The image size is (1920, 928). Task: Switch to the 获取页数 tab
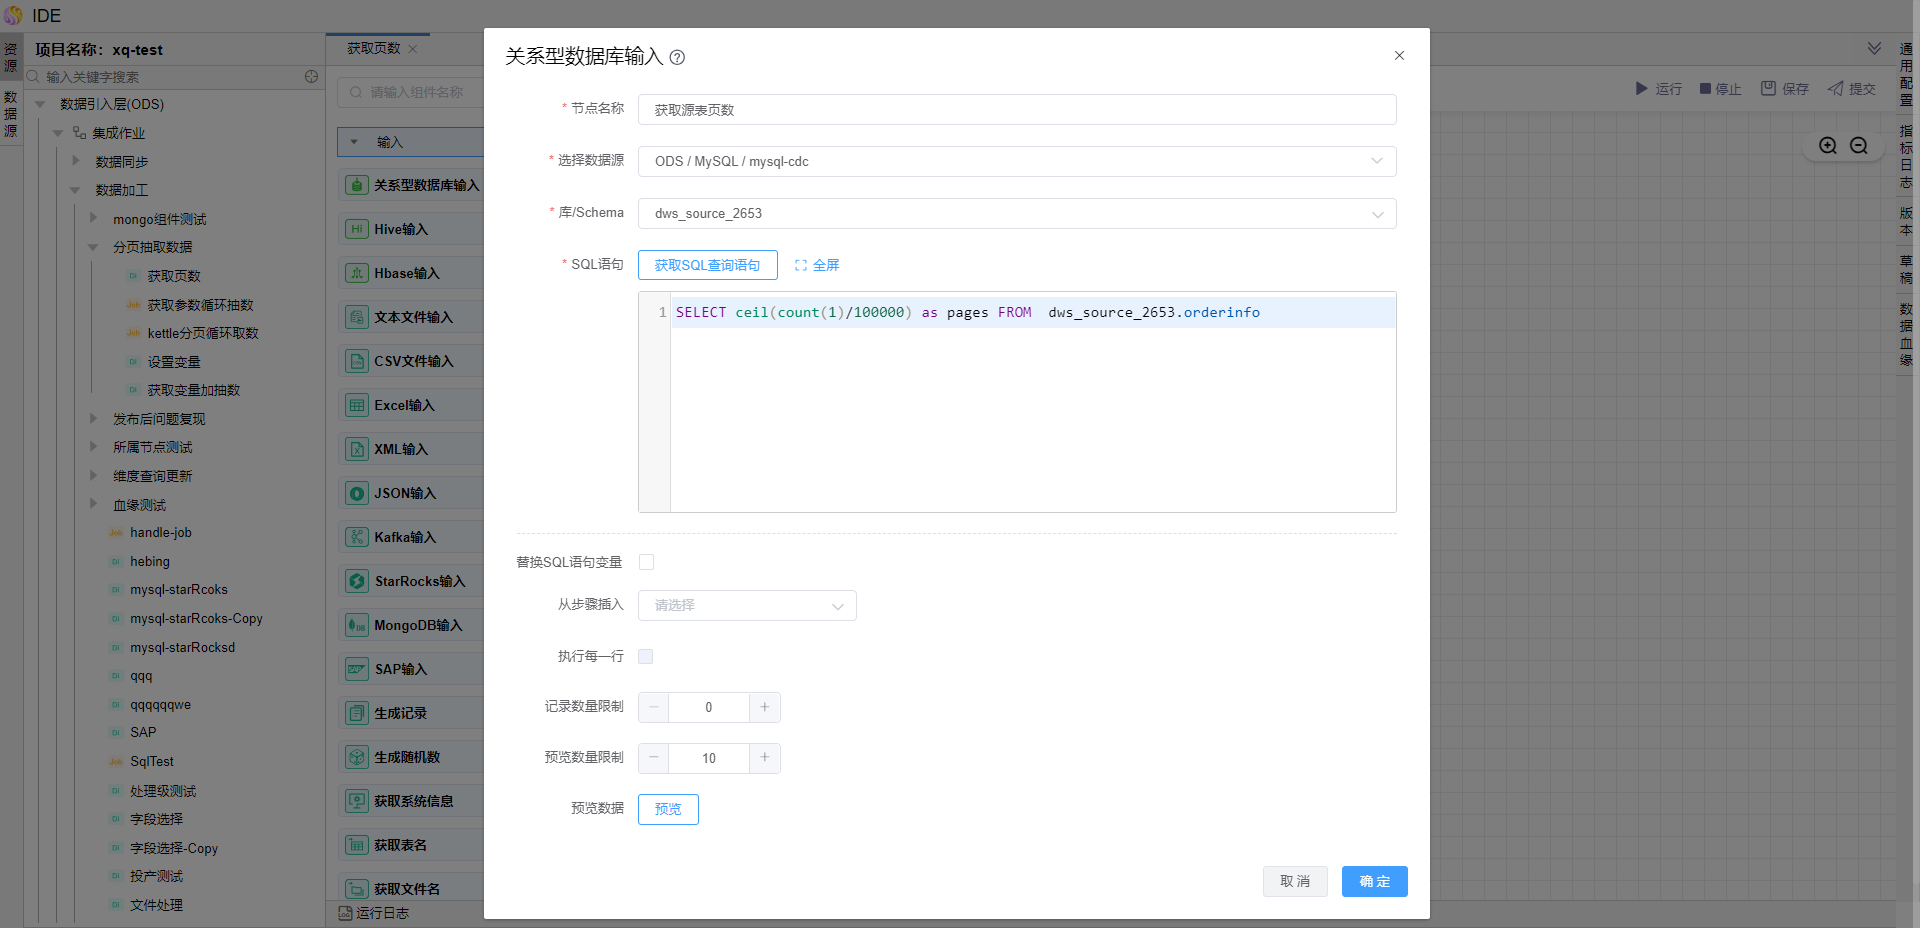[x=373, y=49]
